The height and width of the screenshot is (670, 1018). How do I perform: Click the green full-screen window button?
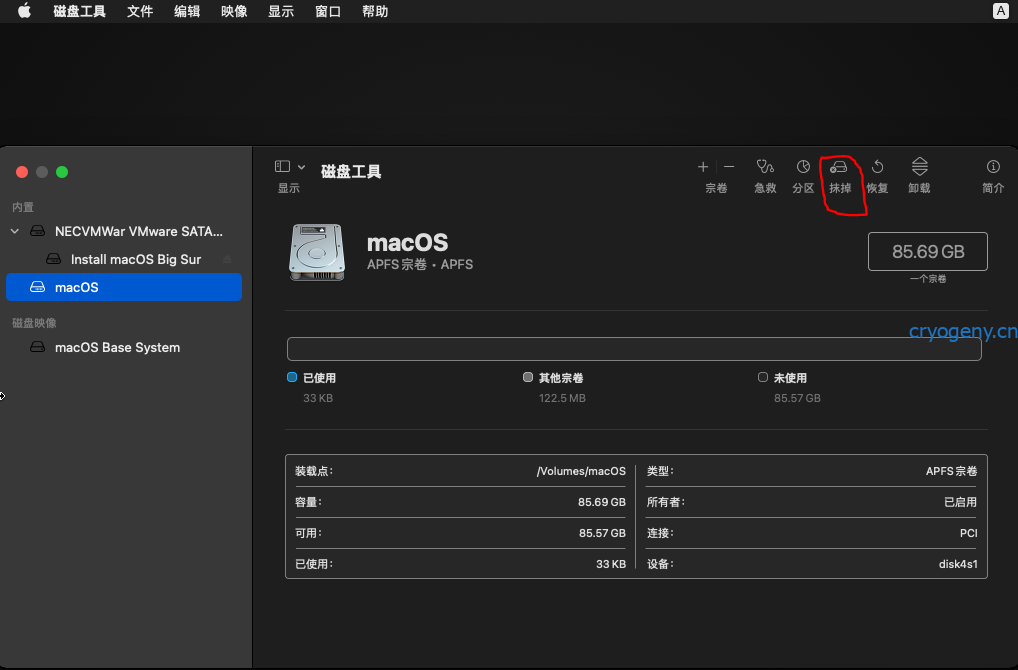62,172
